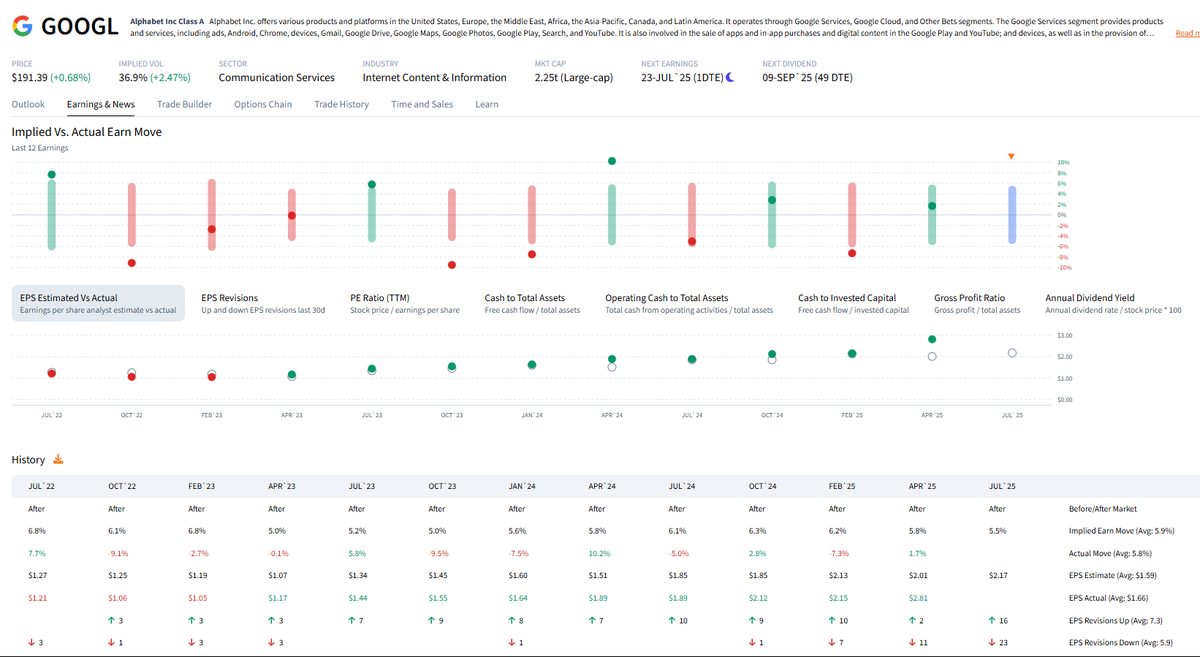Click the $2.81 EPS actual cell

click(x=919, y=598)
